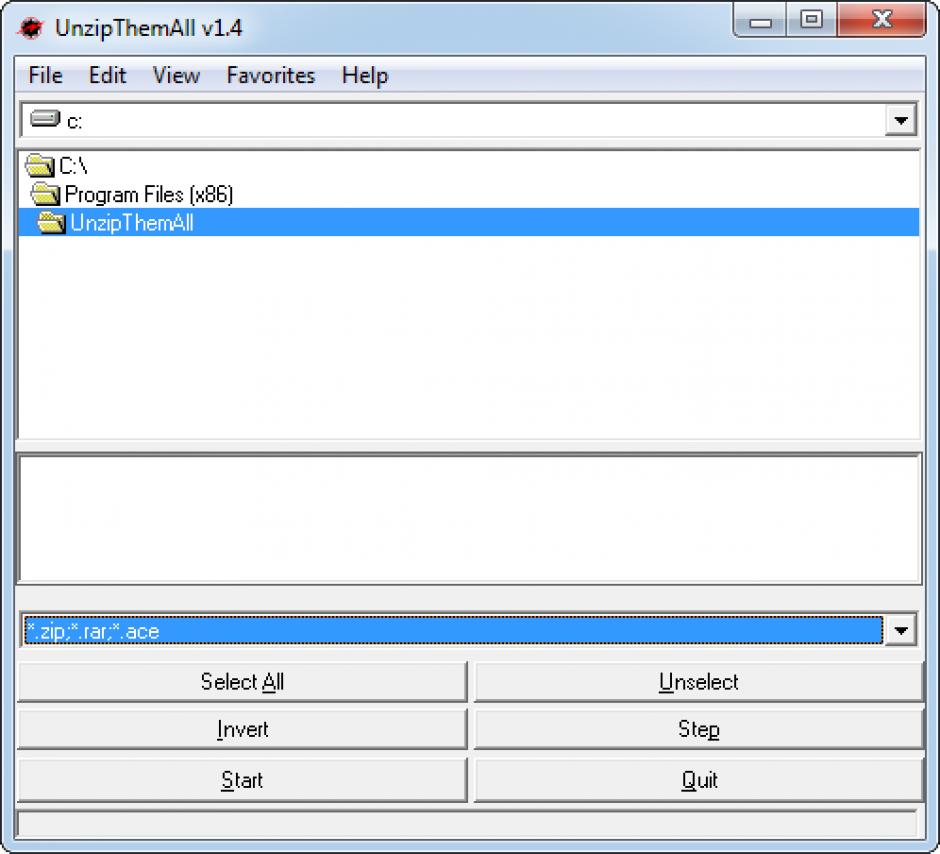Click the progress bar at window bottom
Screen dimensions: 940x854
coord(468,825)
